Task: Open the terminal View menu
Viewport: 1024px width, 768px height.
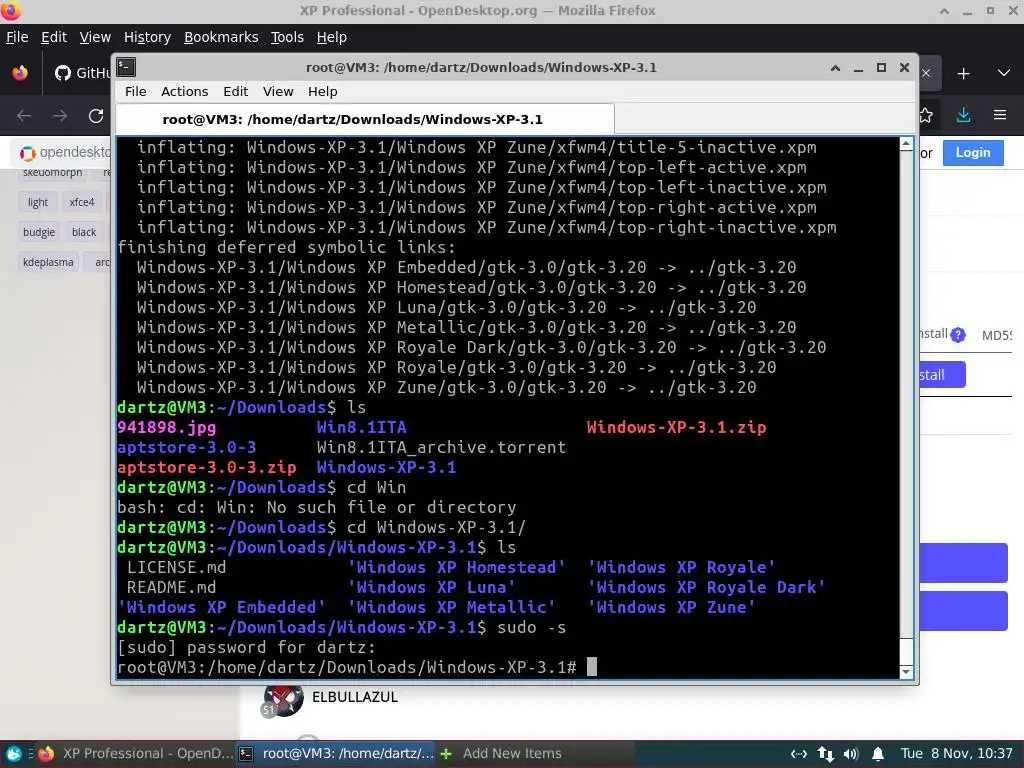Action: point(278,91)
